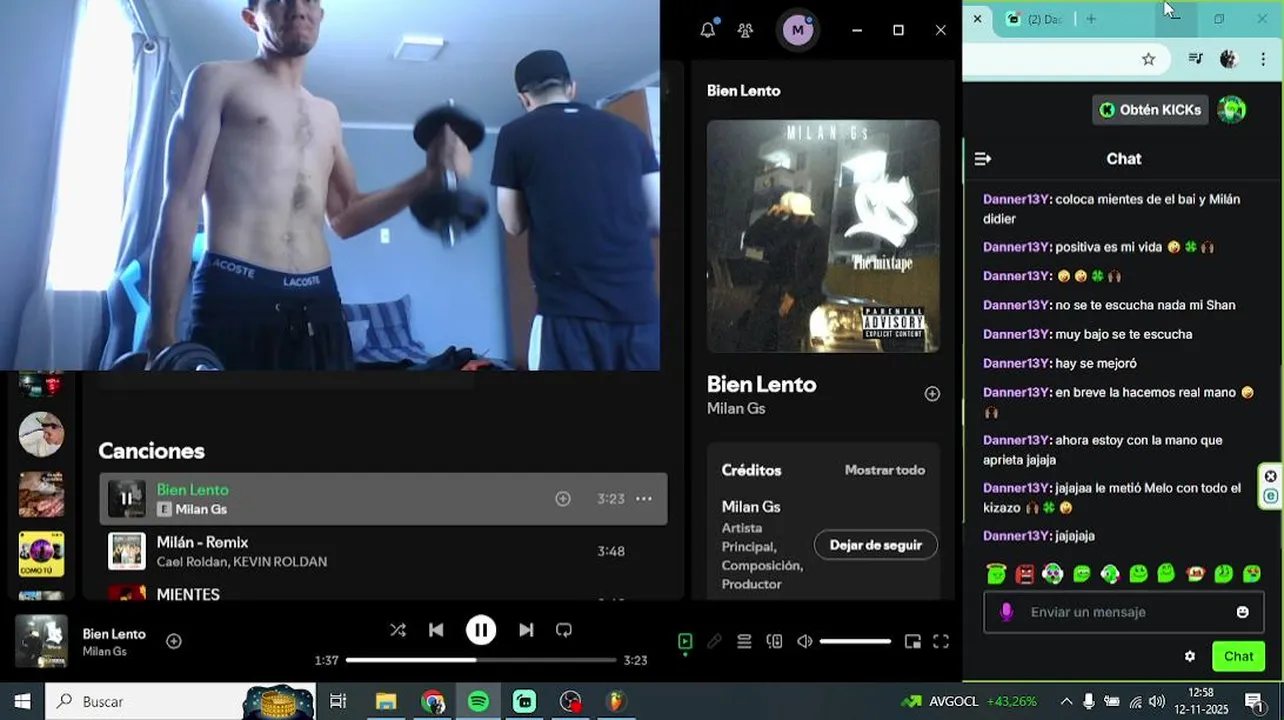Open OBS Studio from the taskbar

pyautogui.click(x=570, y=701)
